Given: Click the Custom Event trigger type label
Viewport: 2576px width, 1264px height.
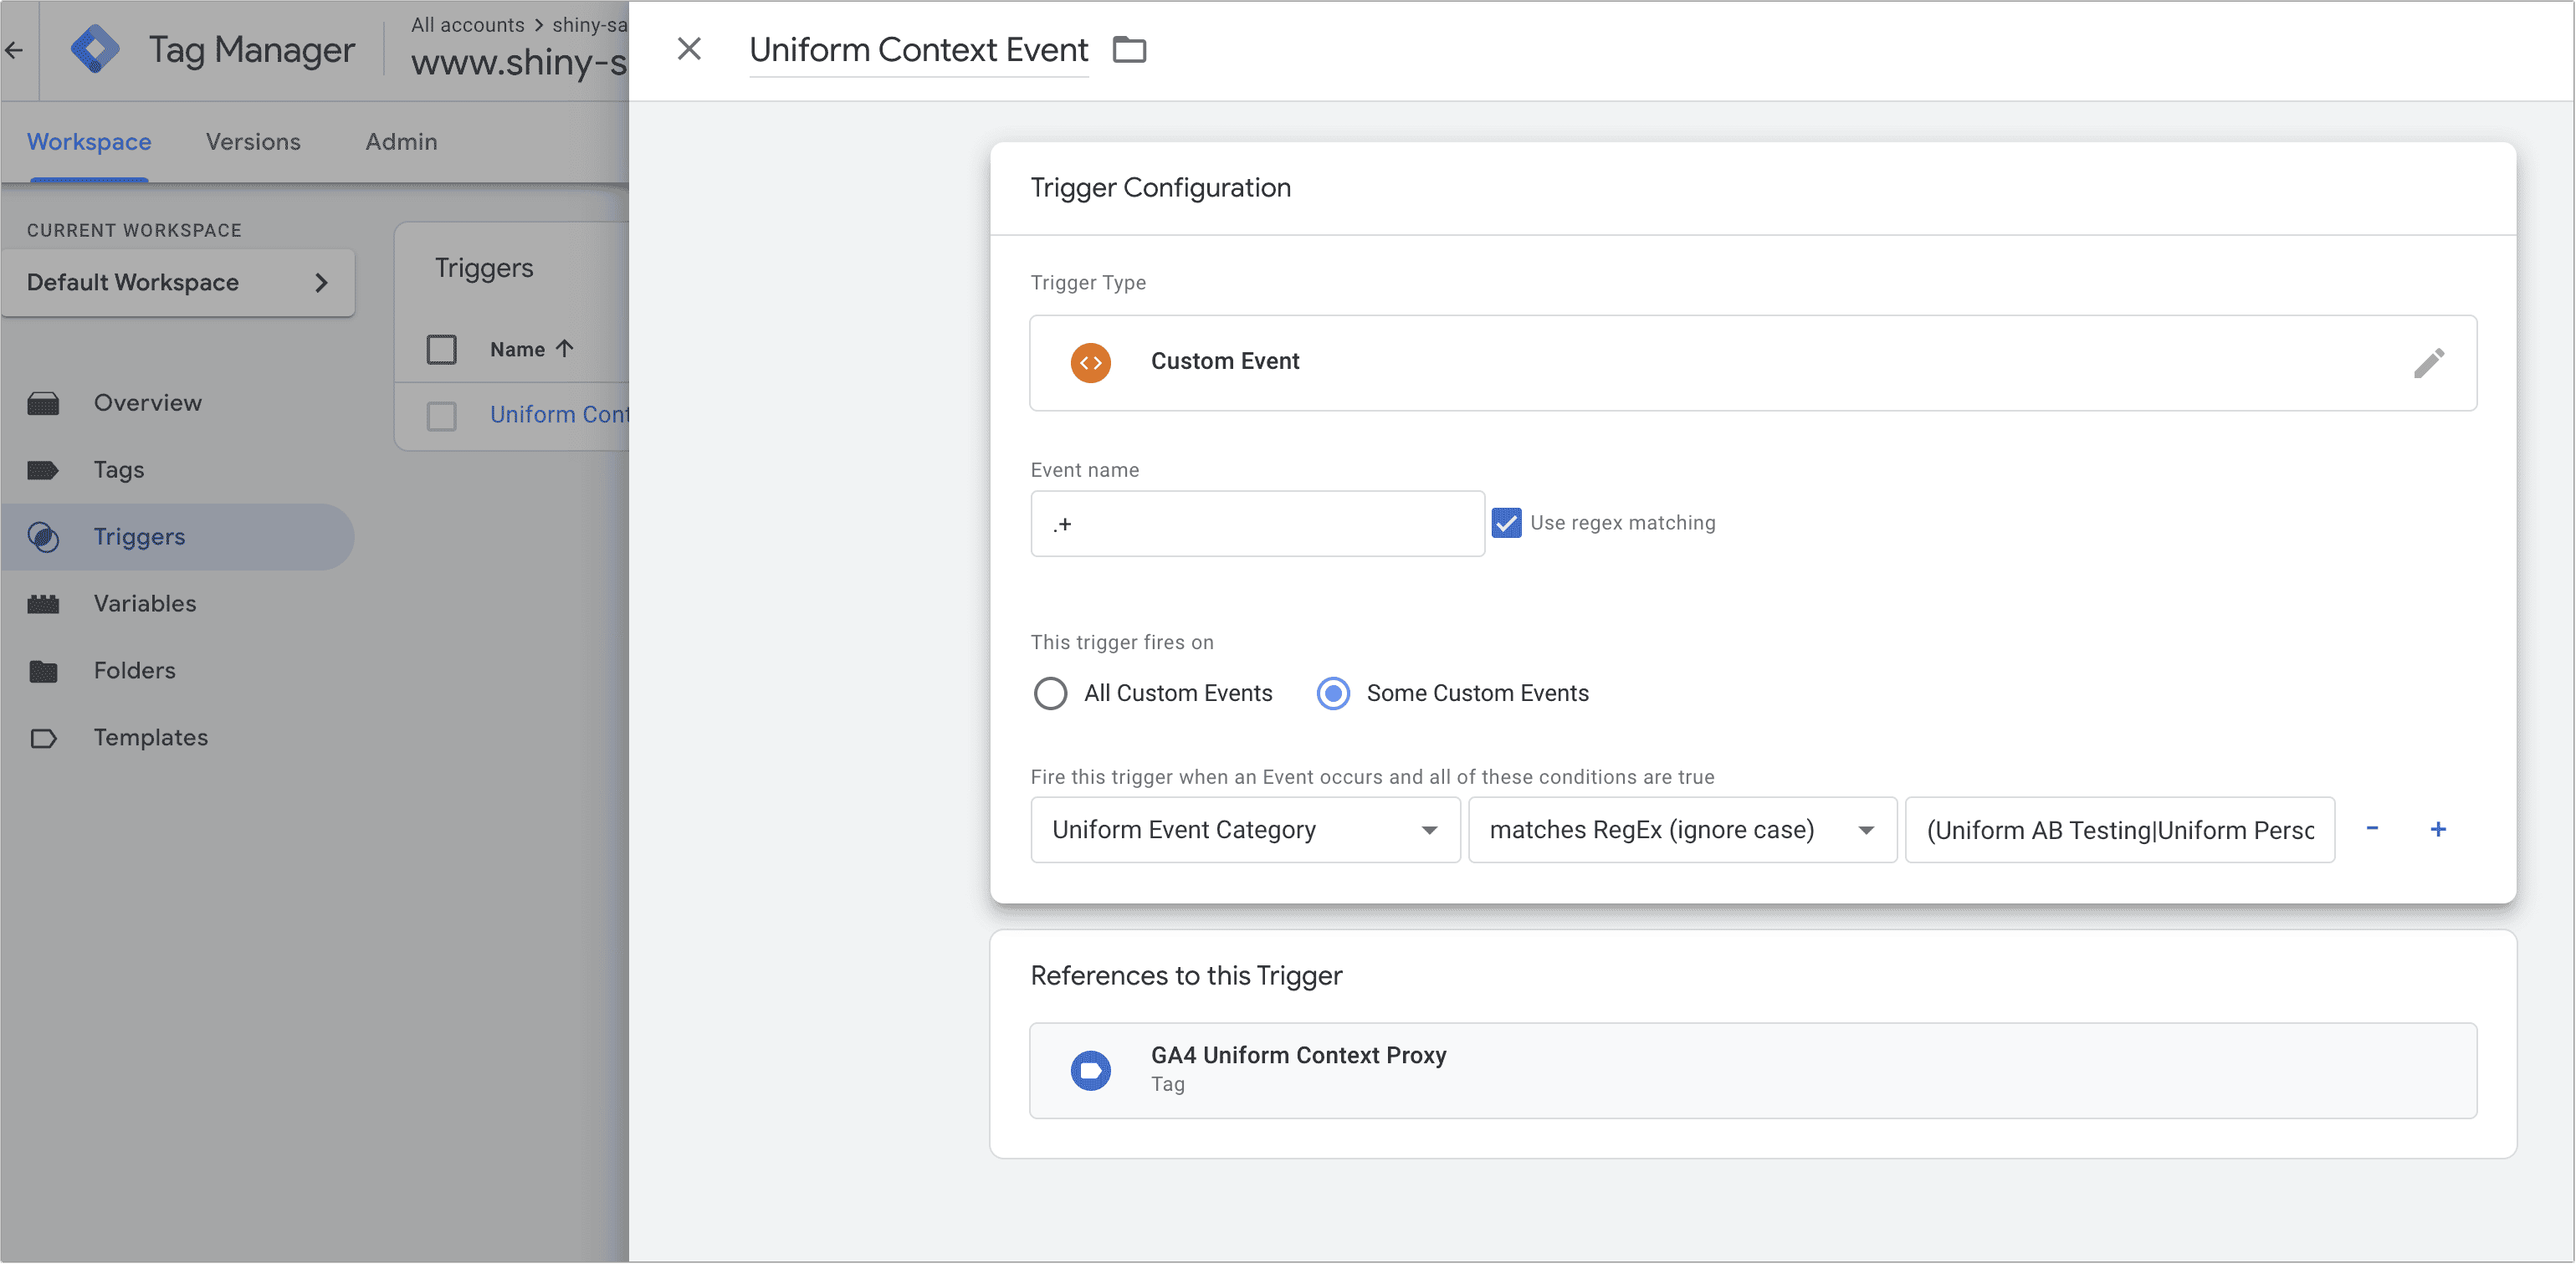Looking at the screenshot, I should [1225, 361].
